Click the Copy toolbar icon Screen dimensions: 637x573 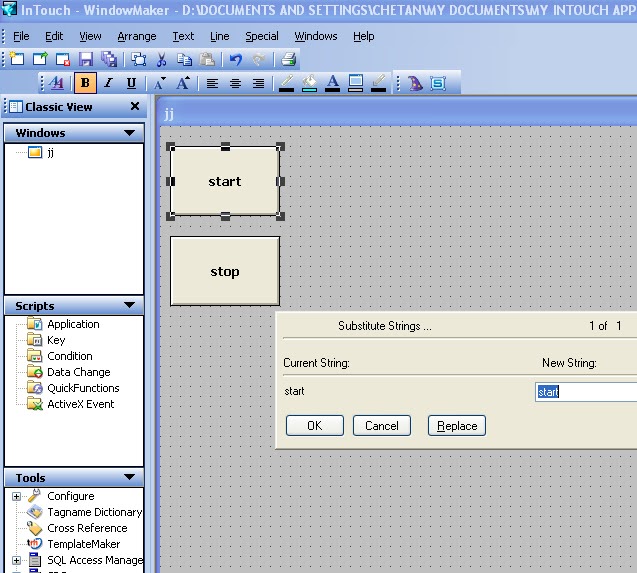pos(184,59)
